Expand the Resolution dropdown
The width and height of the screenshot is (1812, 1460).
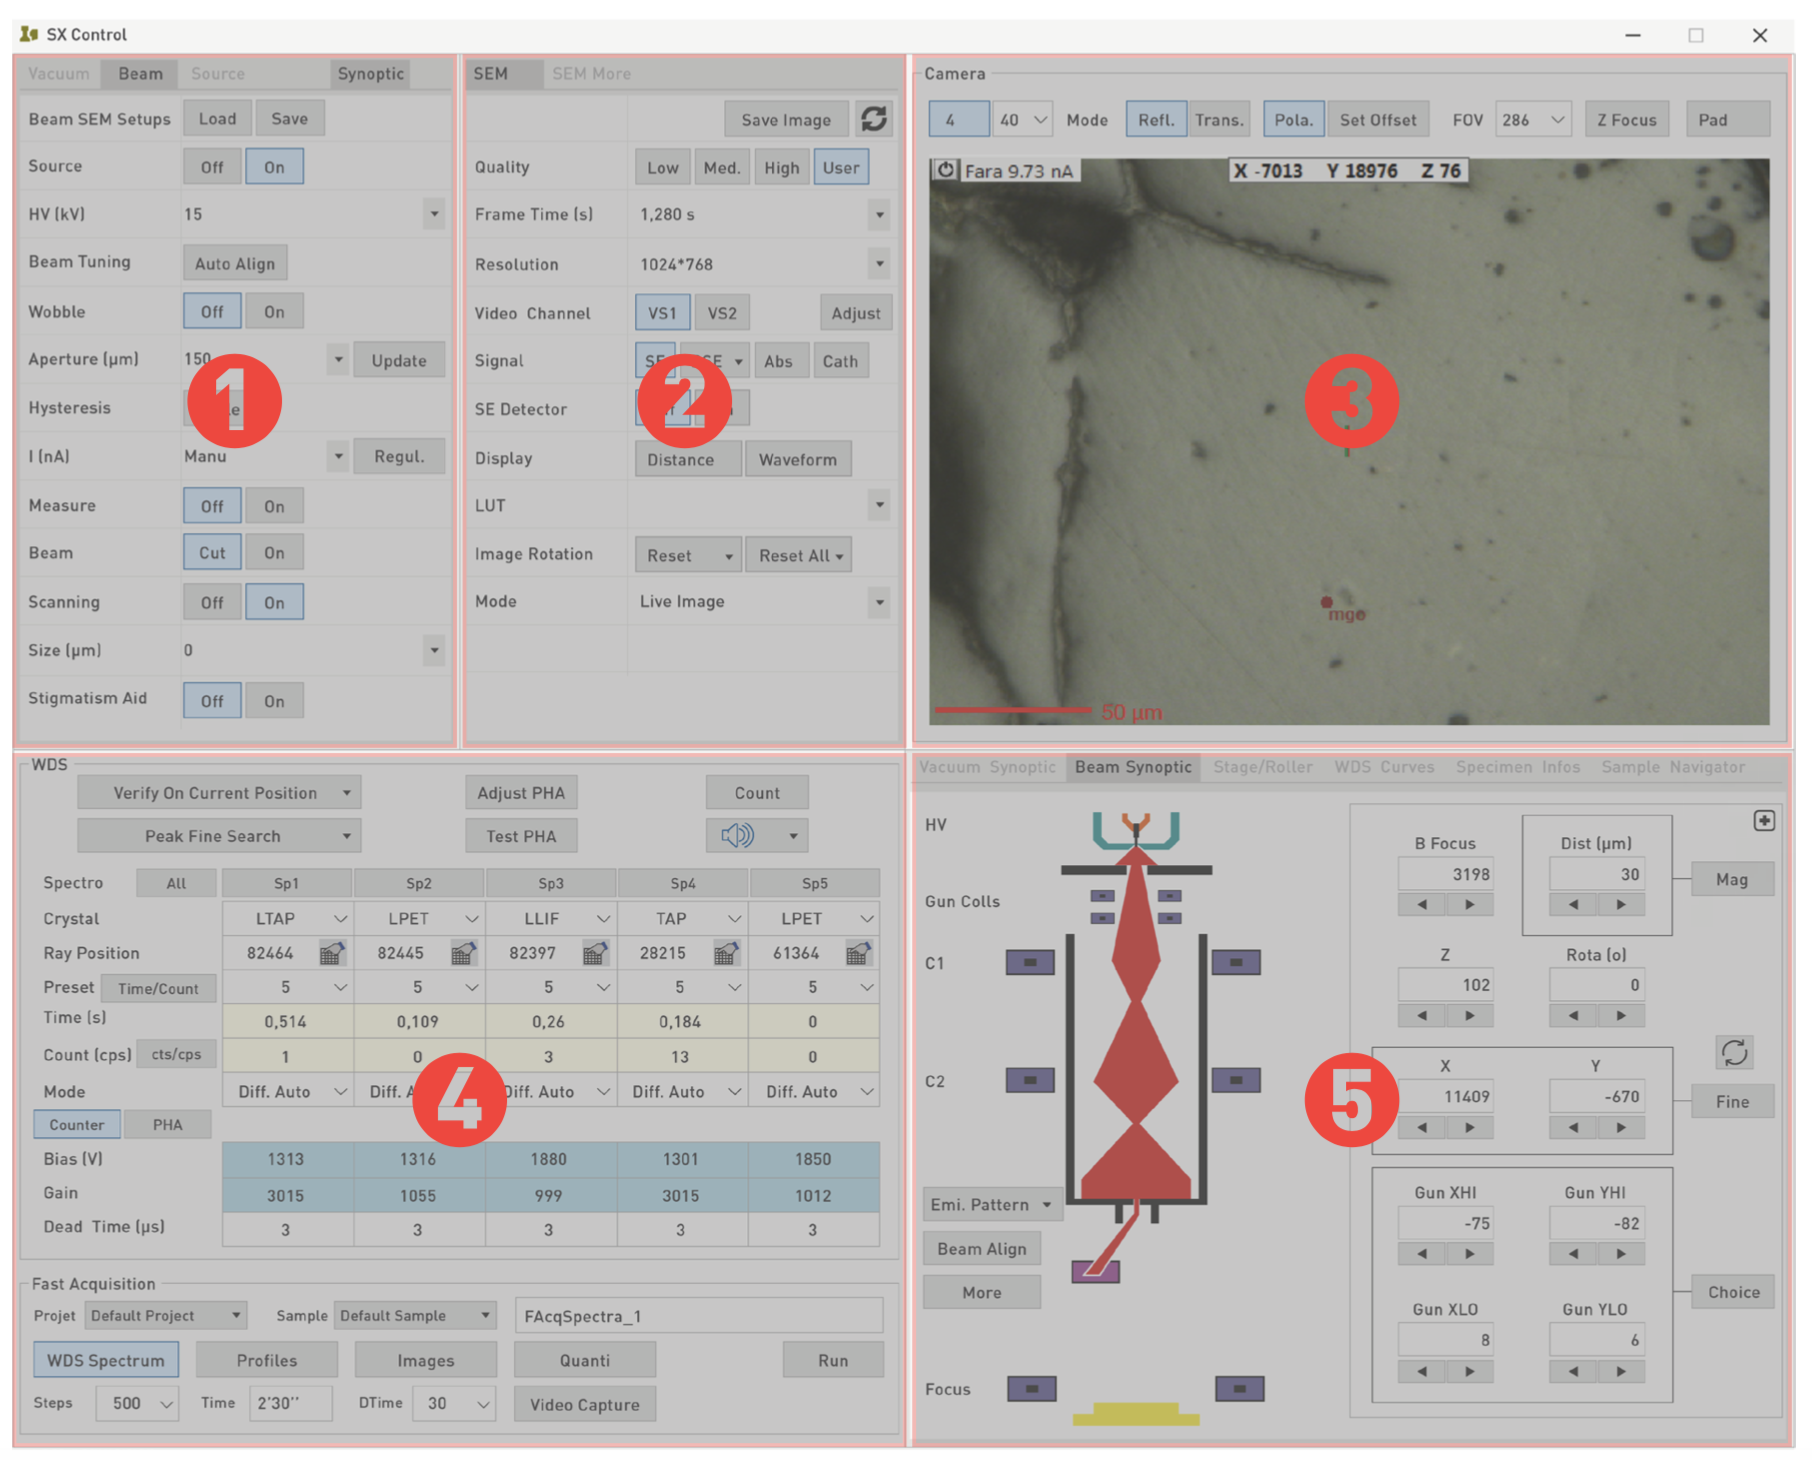tap(879, 264)
